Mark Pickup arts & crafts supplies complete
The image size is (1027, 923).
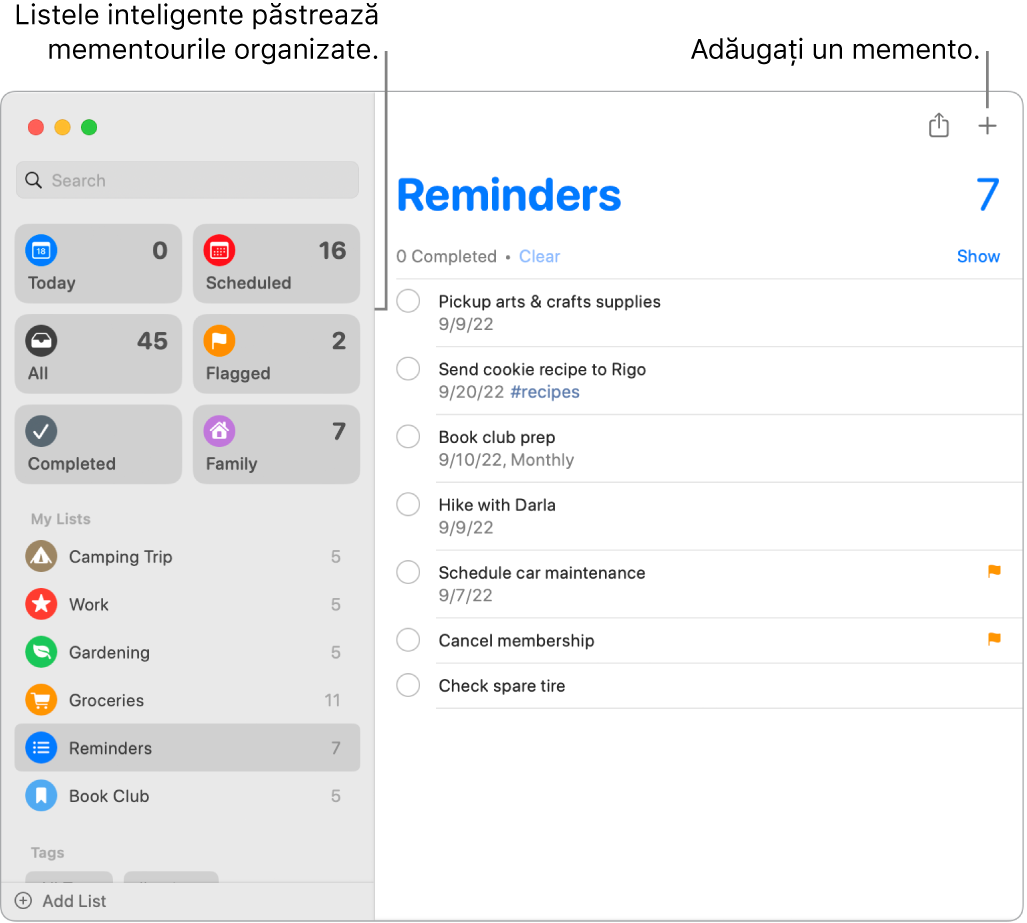(x=408, y=301)
